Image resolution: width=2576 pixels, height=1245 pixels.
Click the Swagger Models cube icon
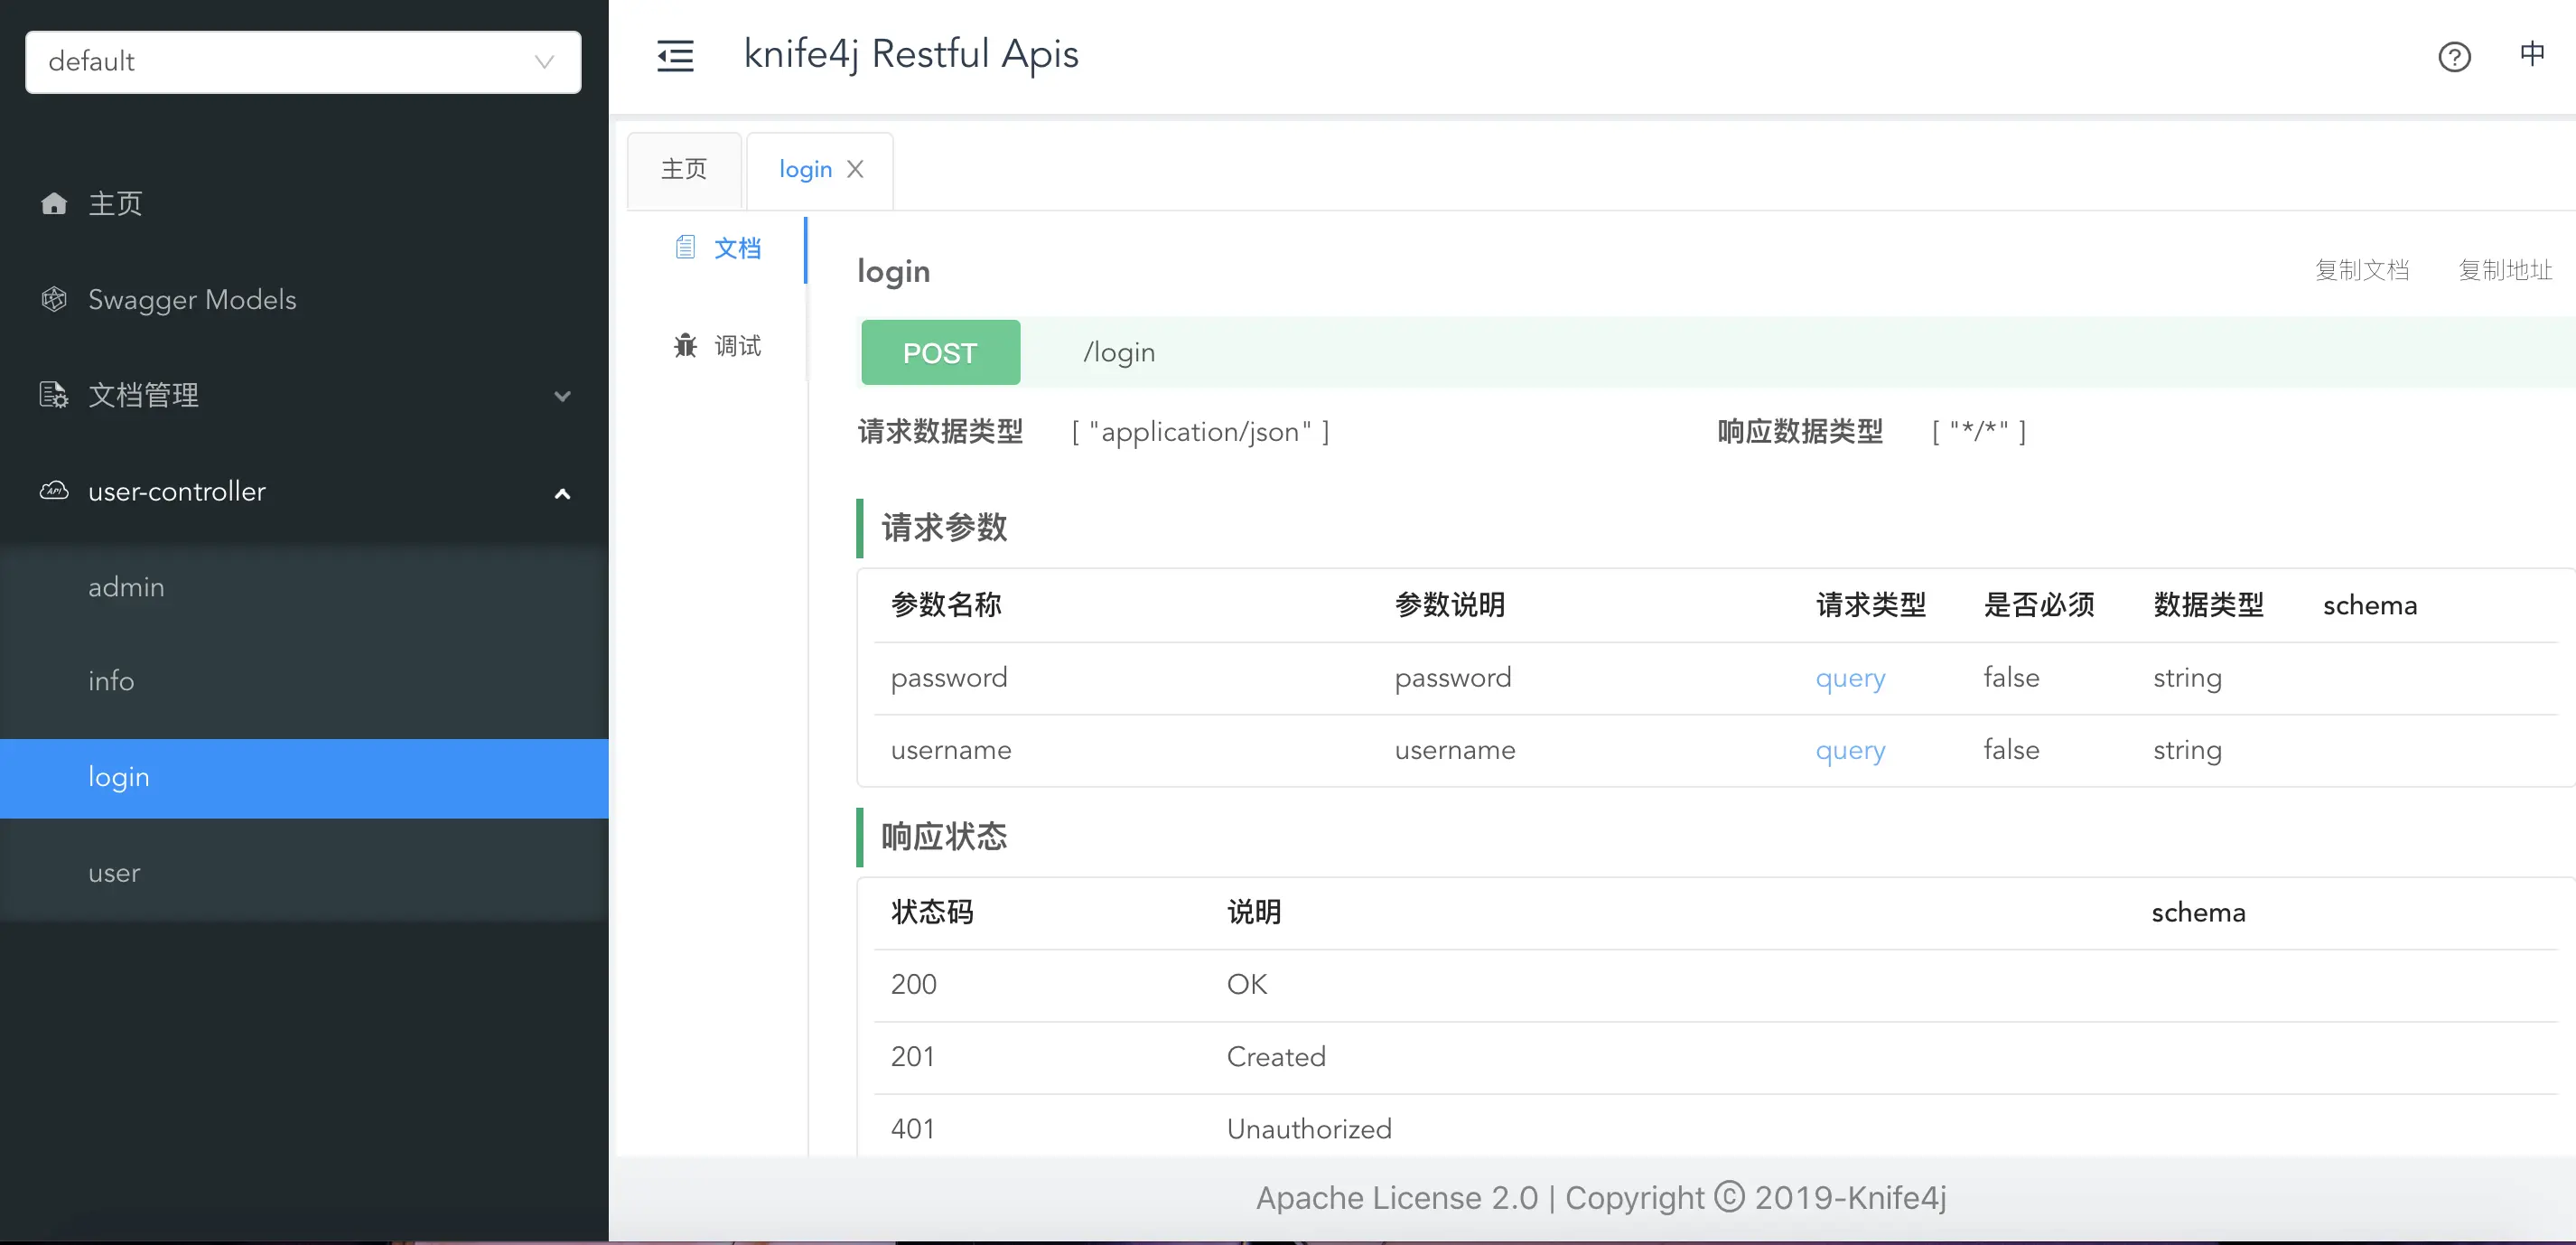(54, 299)
